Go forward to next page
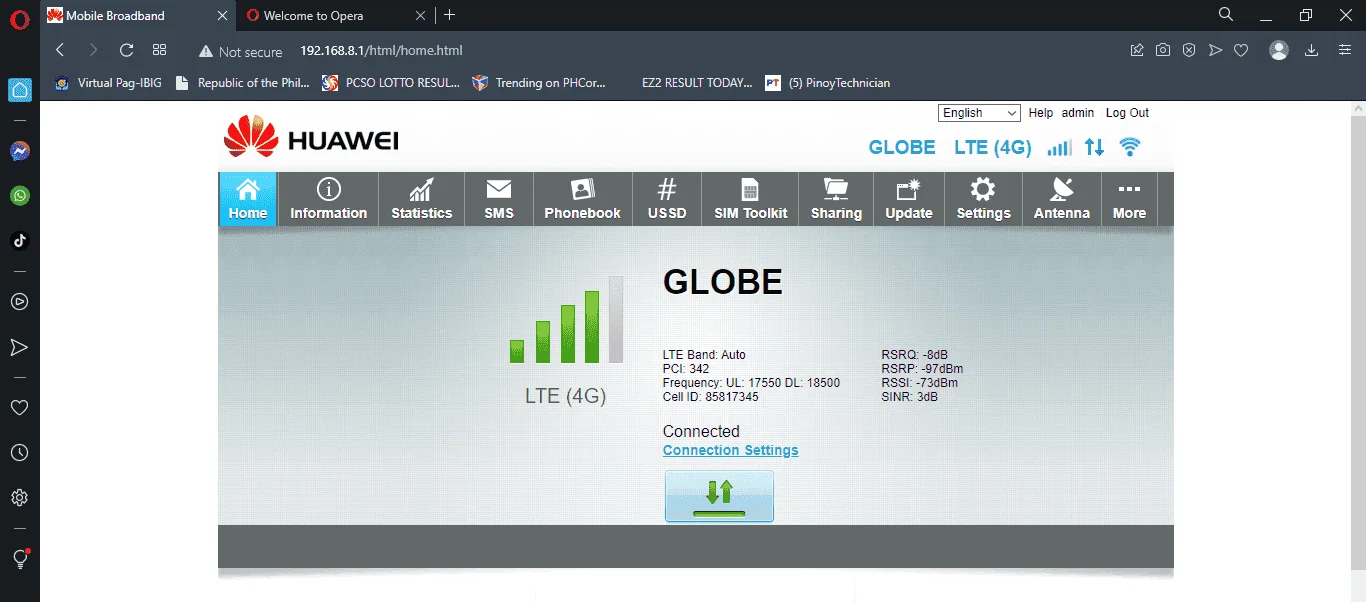 click(x=93, y=50)
